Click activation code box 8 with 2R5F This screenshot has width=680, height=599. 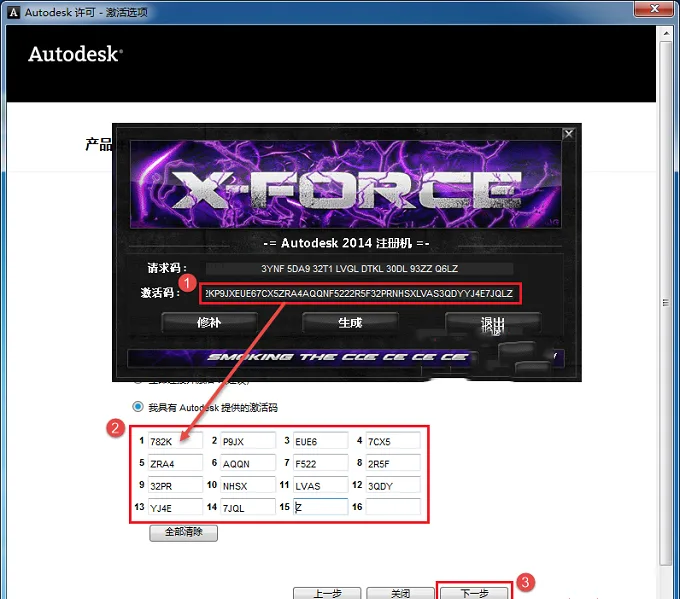tap(393, 463)
